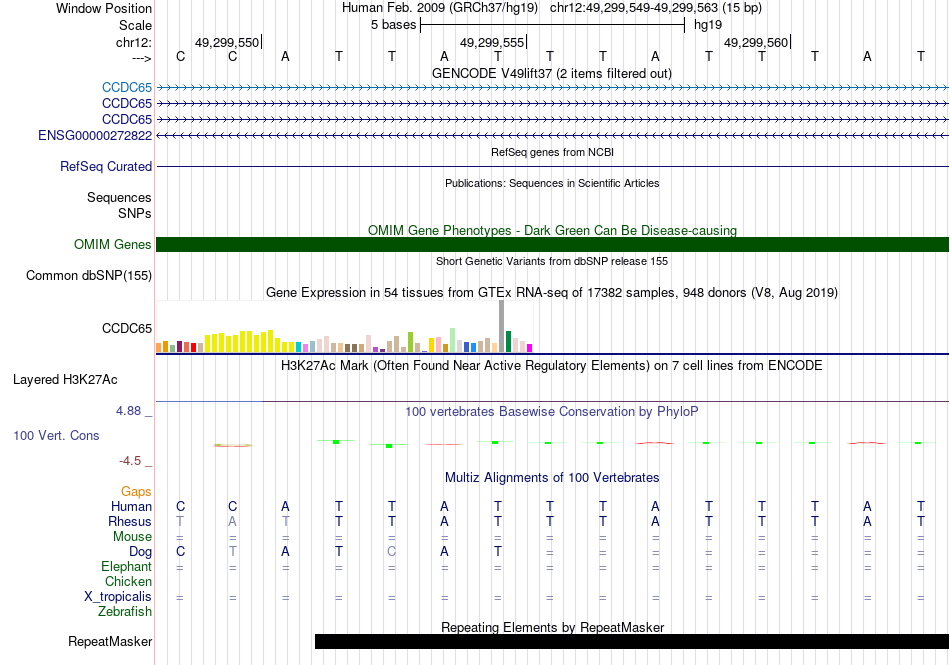The width and height of the screenshot is (950, 665).
Task: Click the Common dbSNP(155) track label
Action: (88, 275)
